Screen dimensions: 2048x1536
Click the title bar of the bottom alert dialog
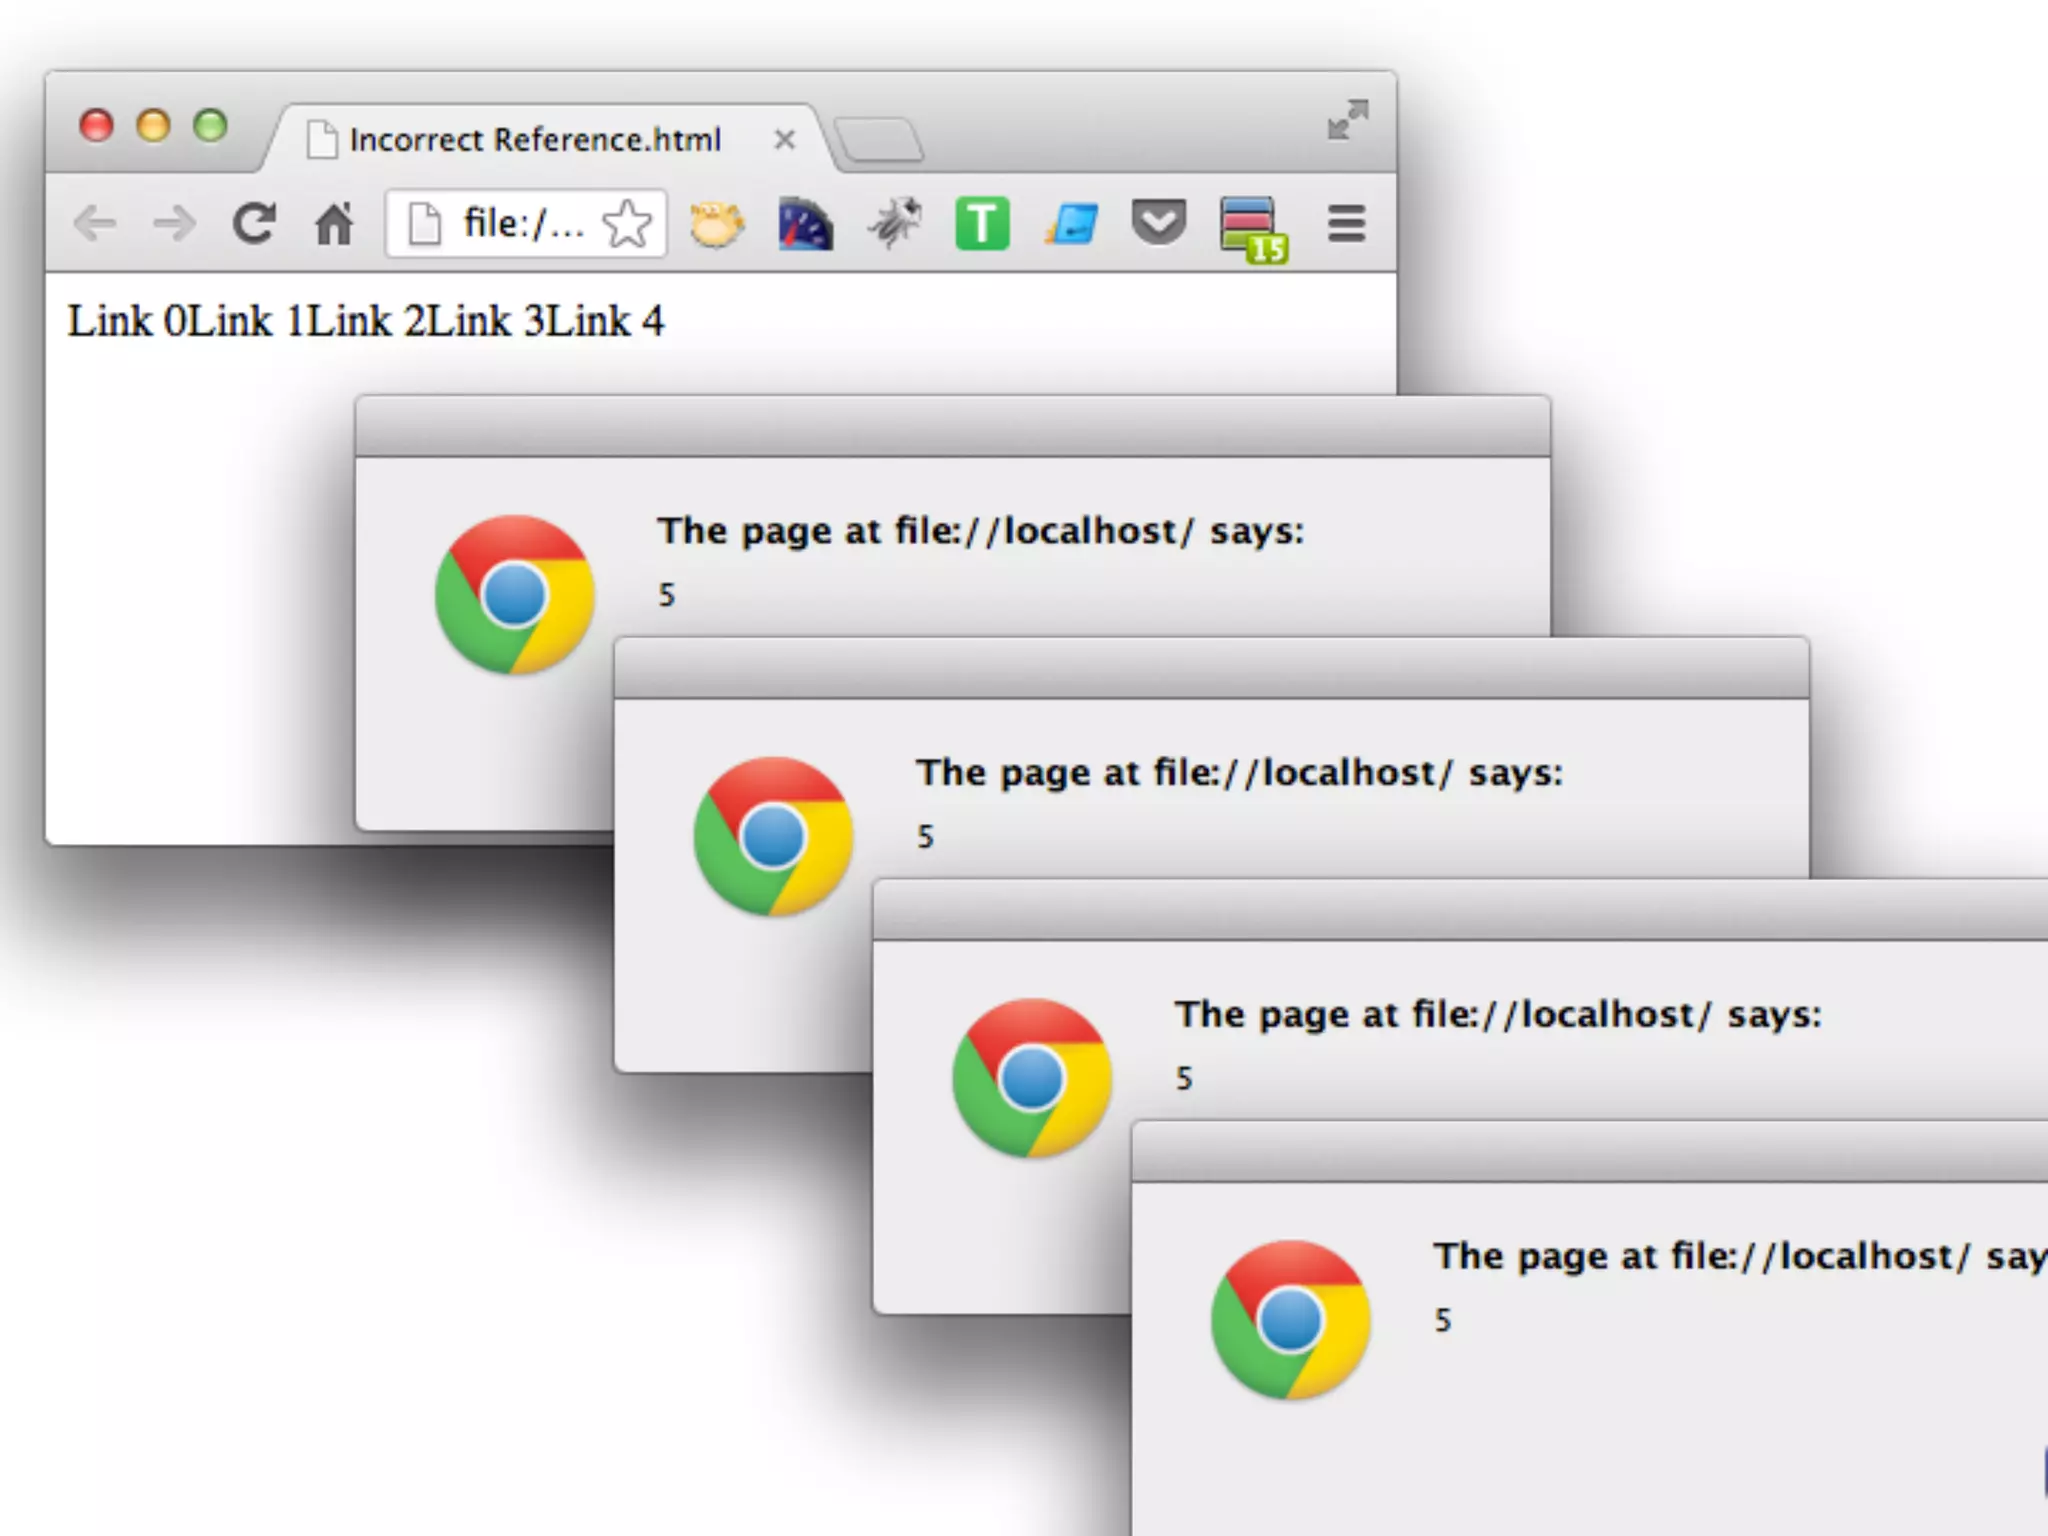coord(1590,1152)
